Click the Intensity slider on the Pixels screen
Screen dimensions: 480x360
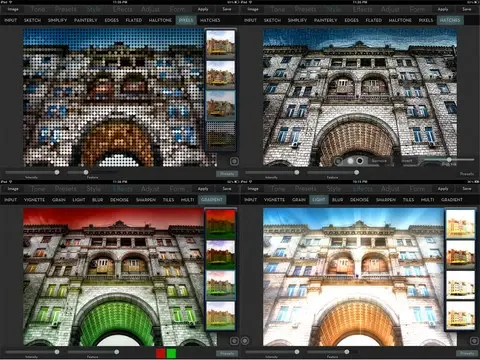point(32,172)
